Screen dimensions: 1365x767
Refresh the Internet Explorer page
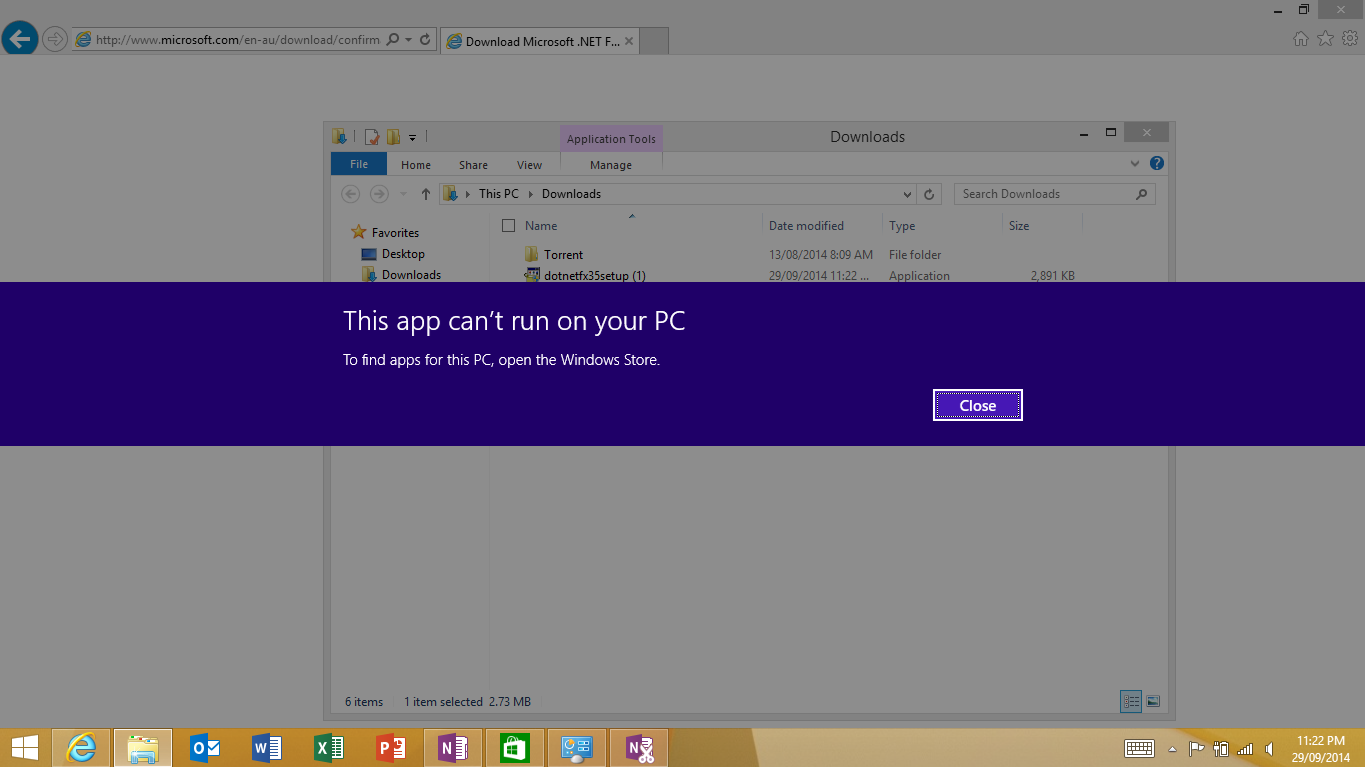pyautogui.click(x=425, y=40)
